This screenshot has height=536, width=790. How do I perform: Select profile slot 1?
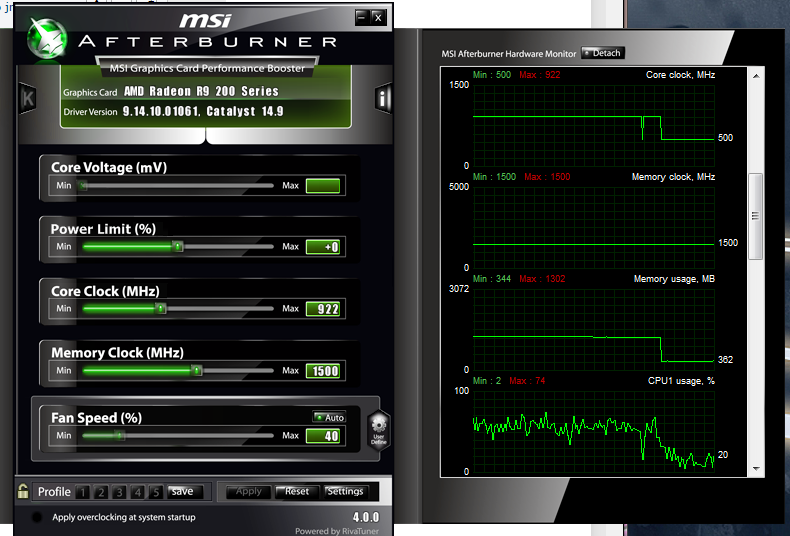pyautogui.click(x=83, y=492)
